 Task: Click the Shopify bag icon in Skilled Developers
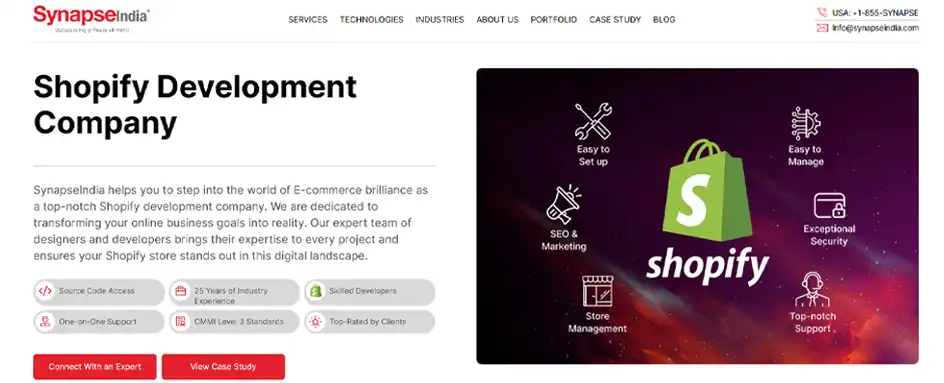click(x=315, y=291)
